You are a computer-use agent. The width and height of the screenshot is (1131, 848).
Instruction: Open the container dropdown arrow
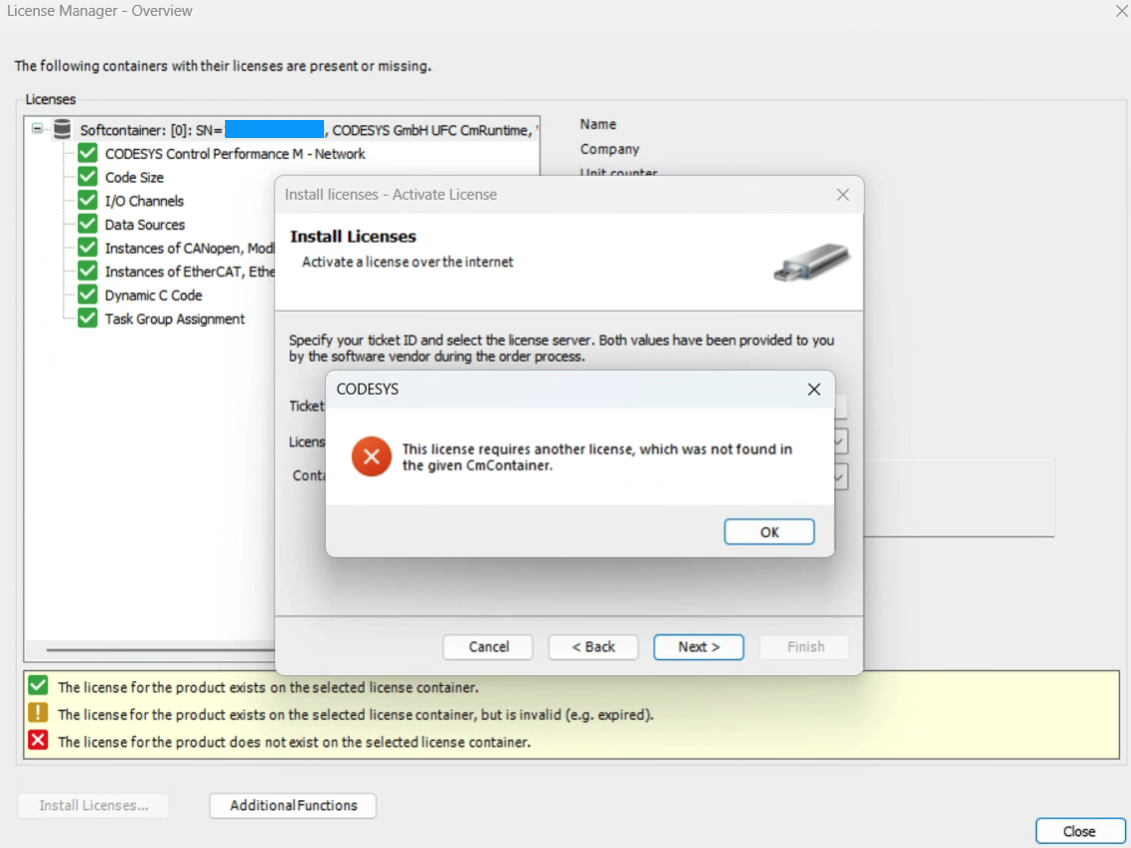(839, 476)
